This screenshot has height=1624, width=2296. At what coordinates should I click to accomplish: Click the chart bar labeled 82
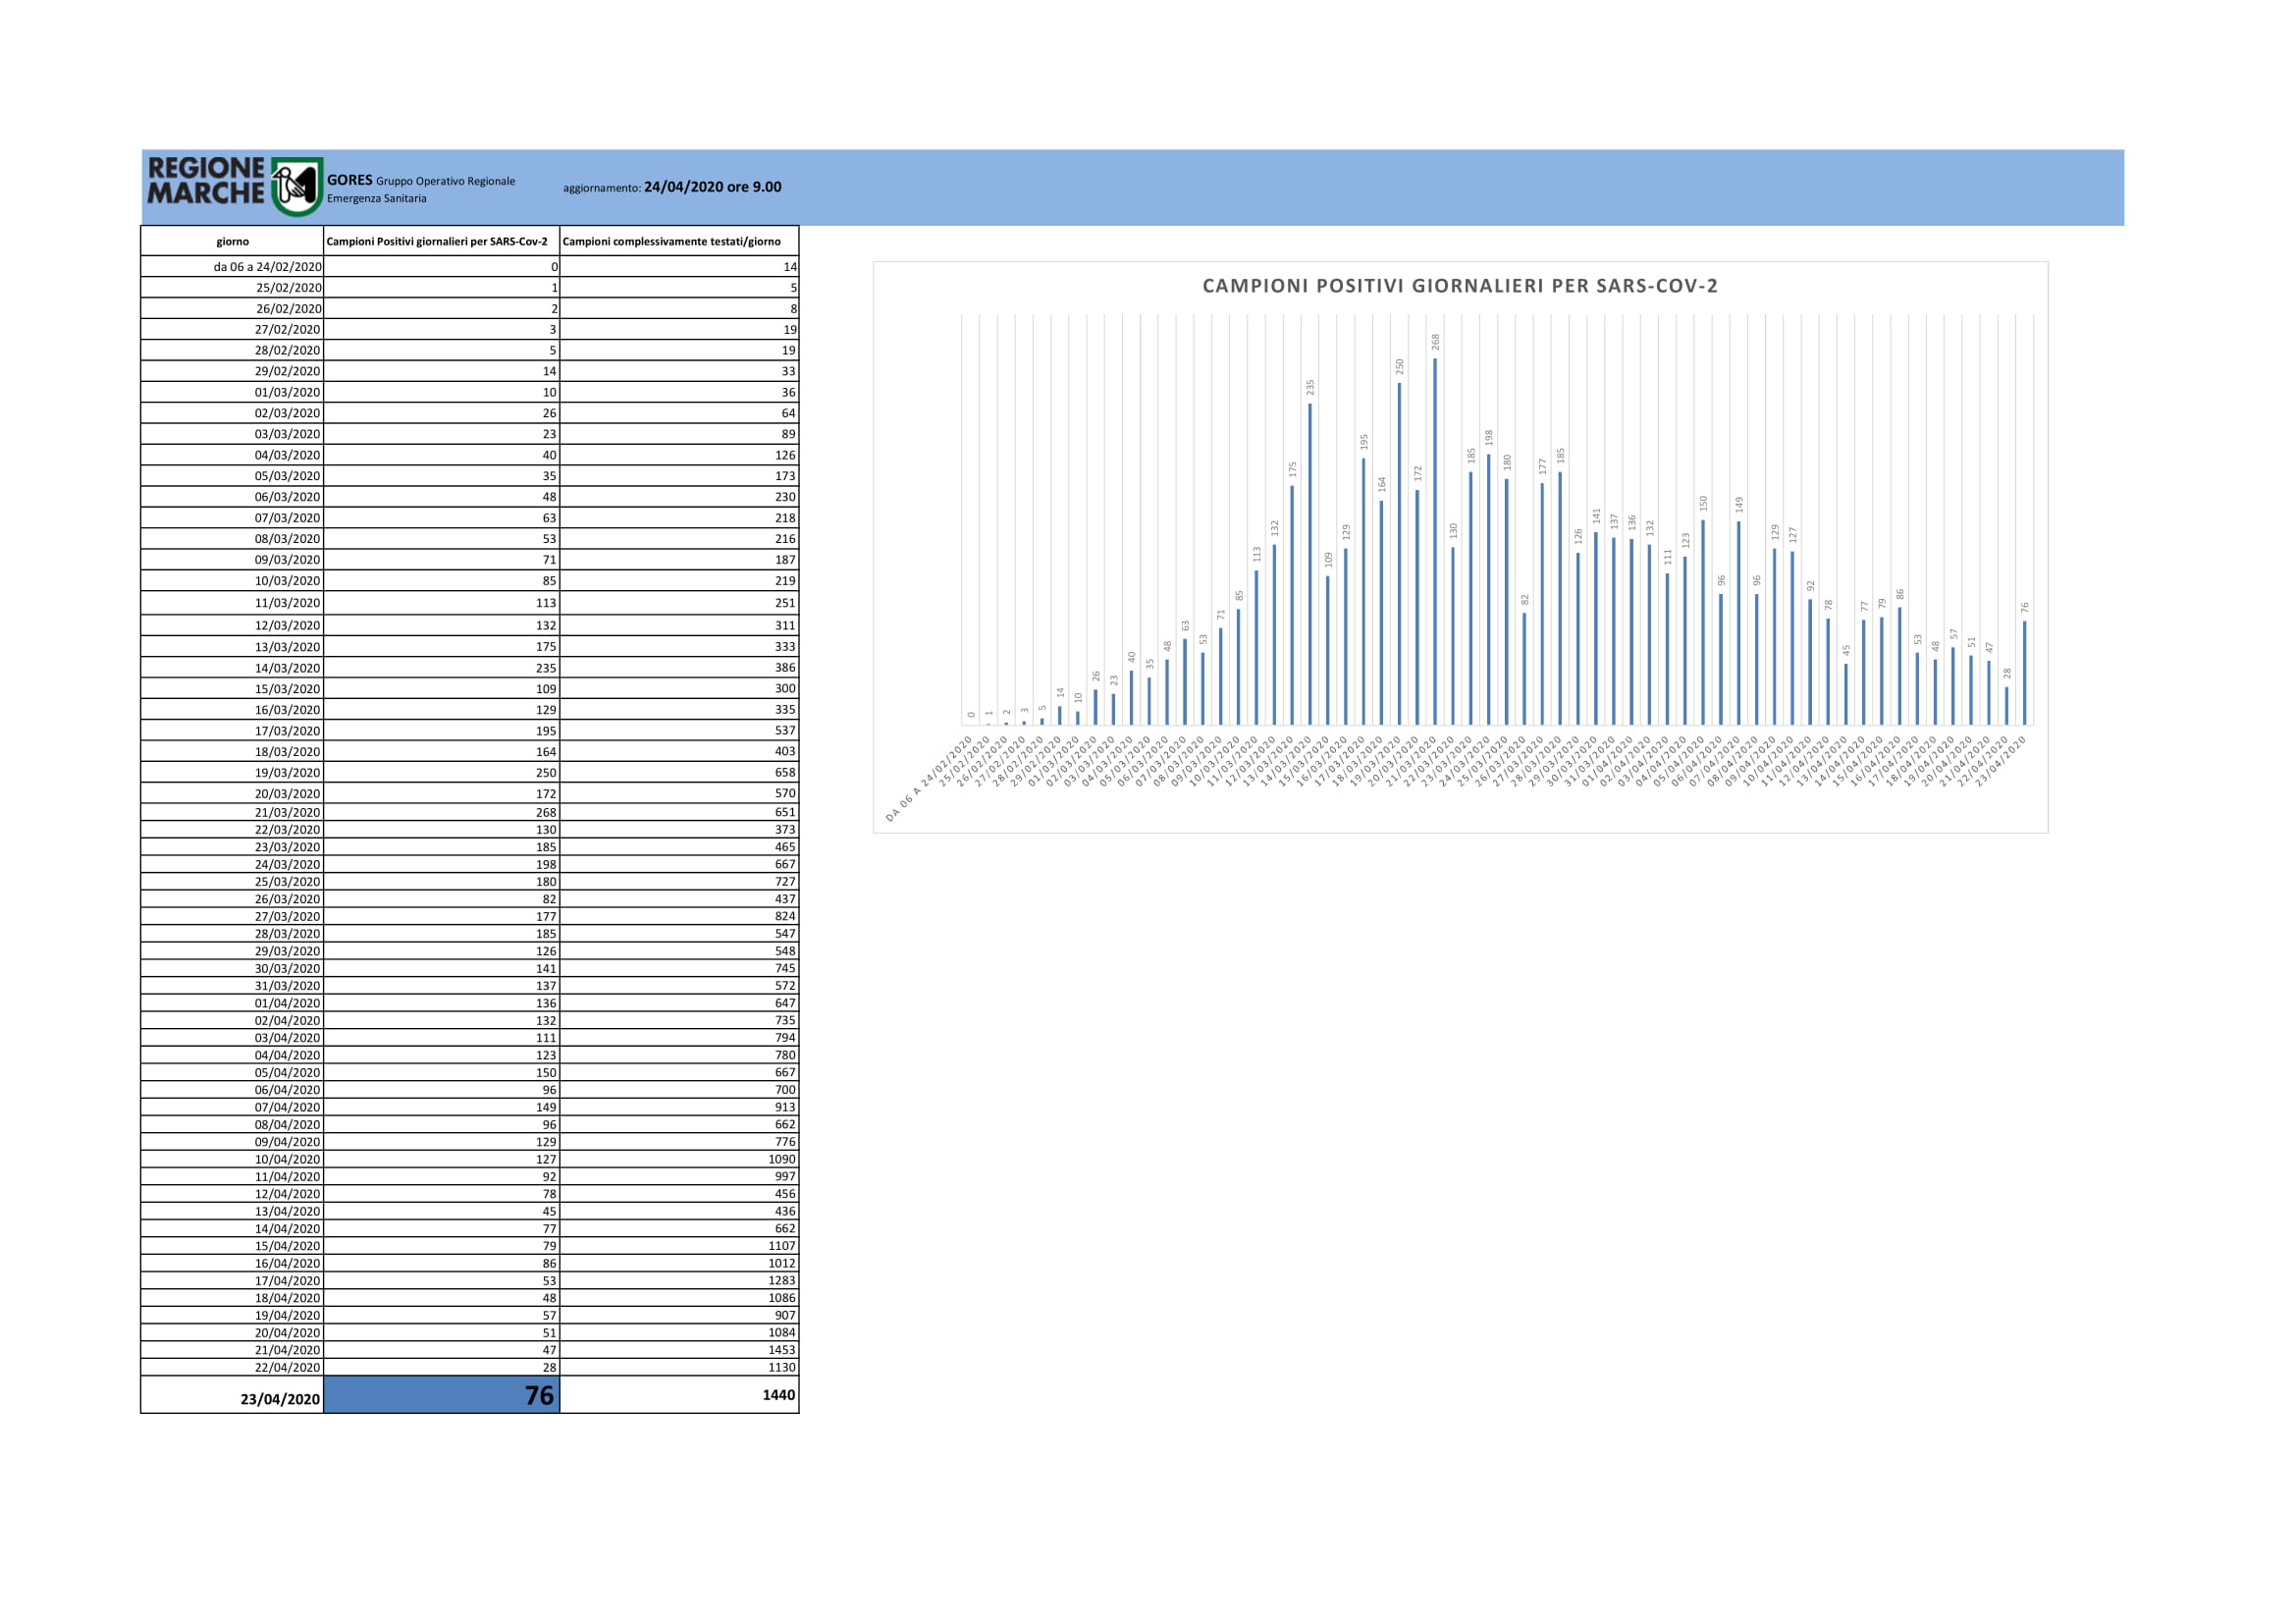tap(1524, 669)
